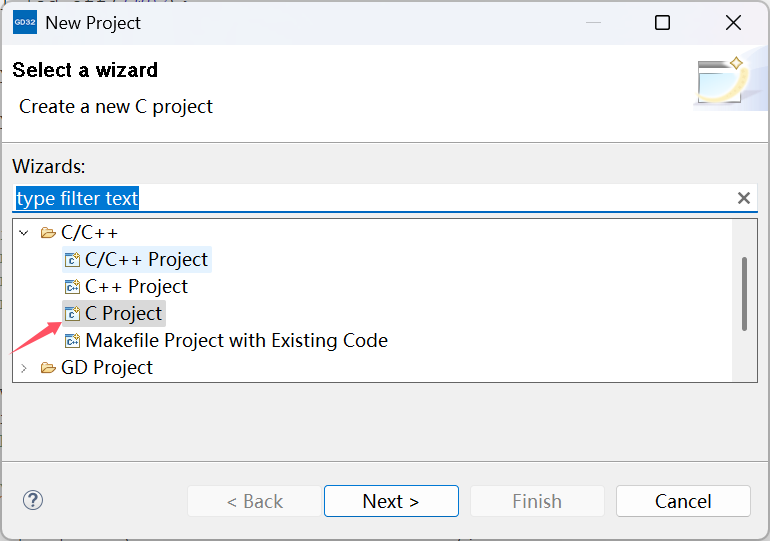Click the Next > button

[391, 501]
